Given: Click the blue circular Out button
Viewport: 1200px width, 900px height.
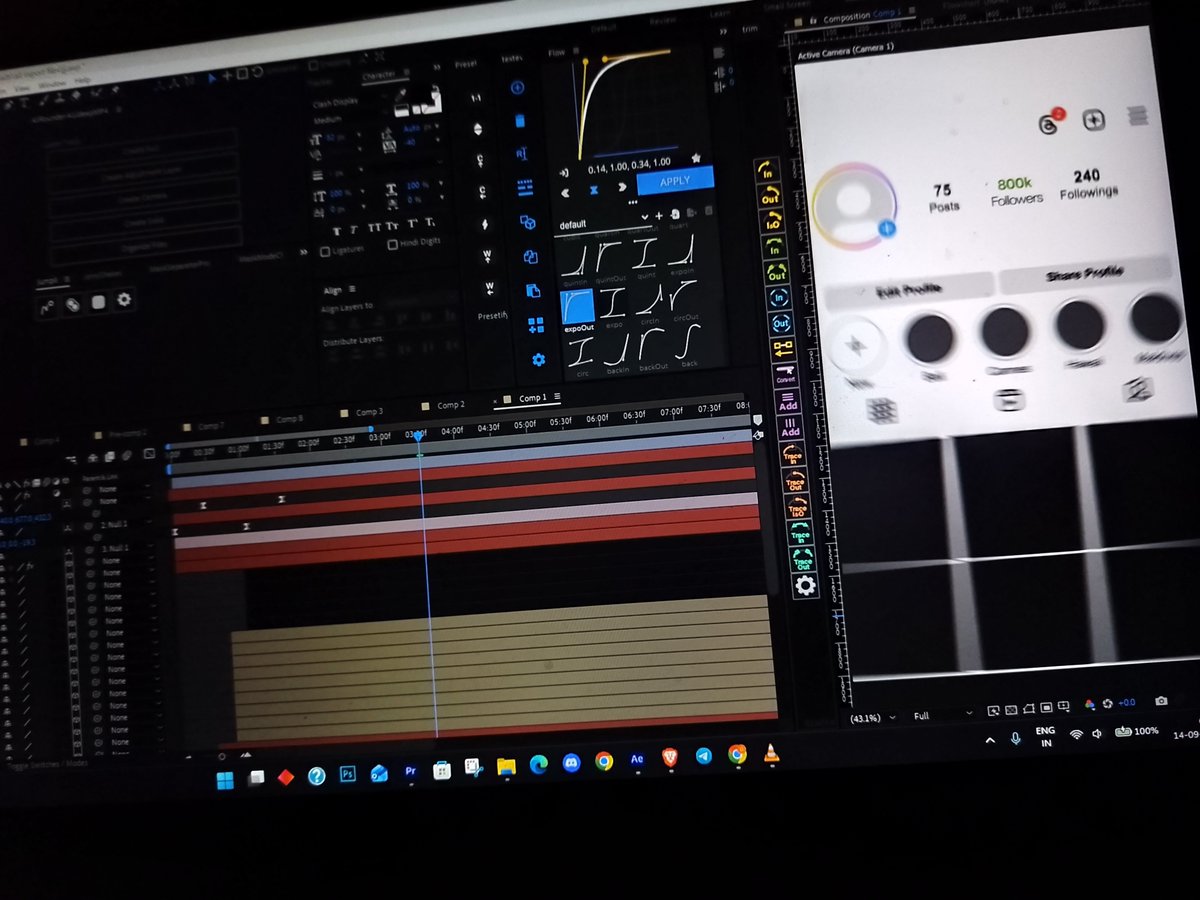Looking at the screenshot, I should [x=780, y=323].
